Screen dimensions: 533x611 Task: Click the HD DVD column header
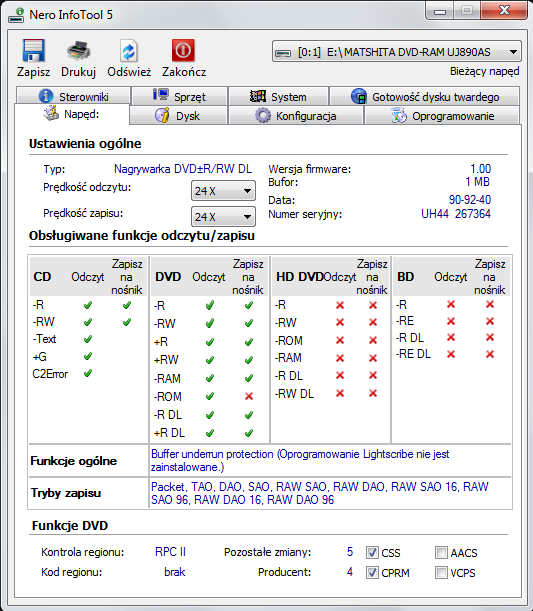[300, 277]
